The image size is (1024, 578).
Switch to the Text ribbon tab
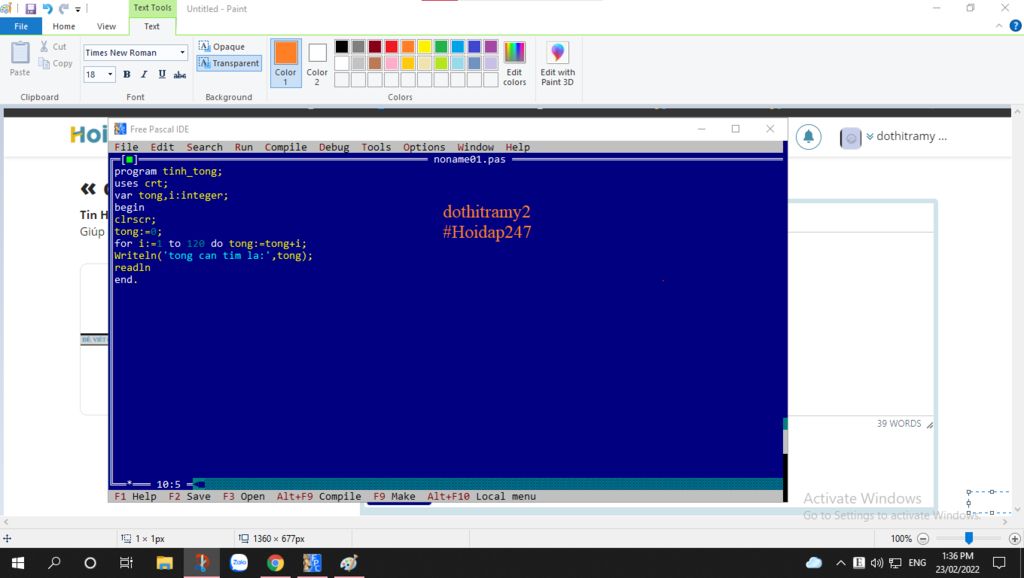point(152,26)
